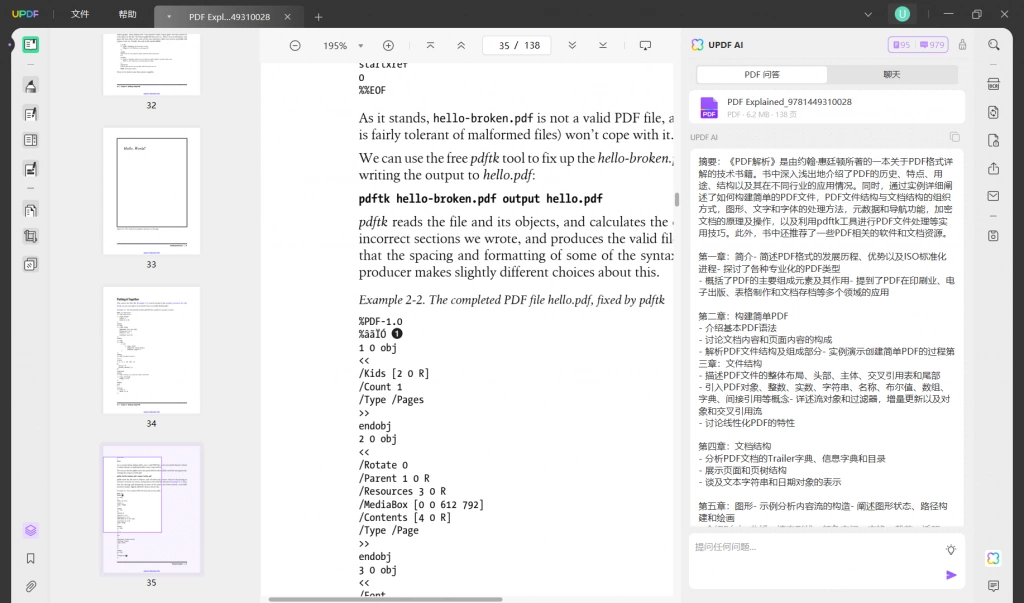Open the Attachments paperclip panel

[30, 587]
